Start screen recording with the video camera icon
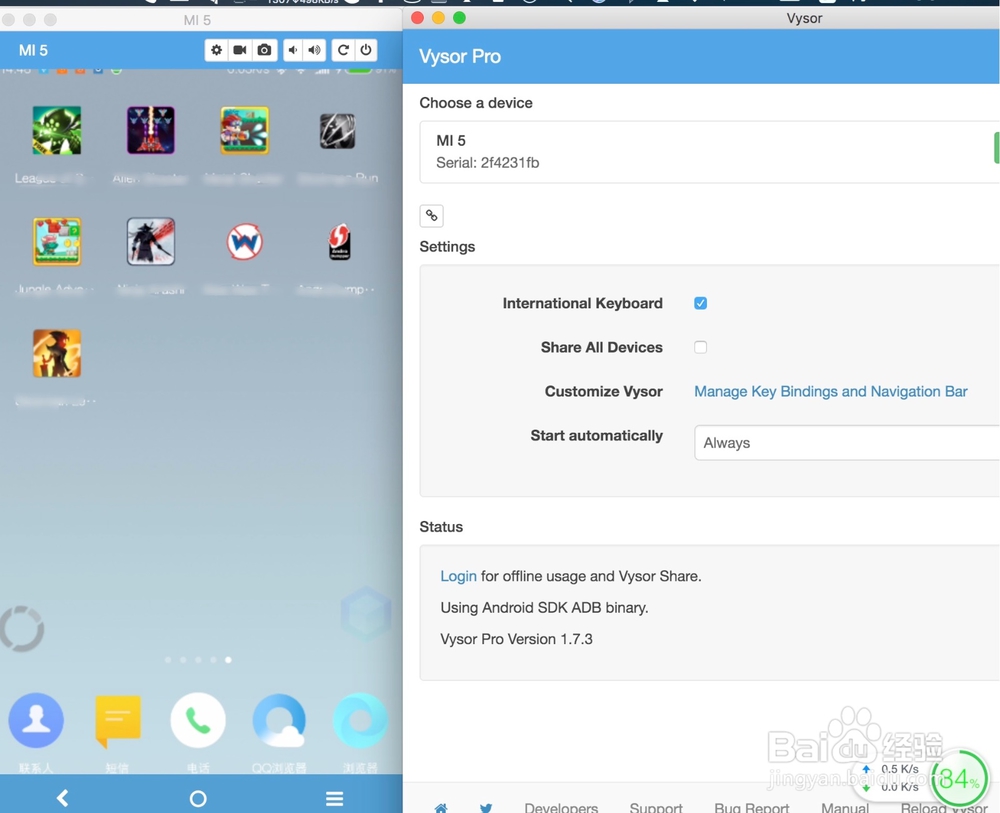Image resolution: width=1000 pixels, height=813 pixels. [x=240, y=50]
